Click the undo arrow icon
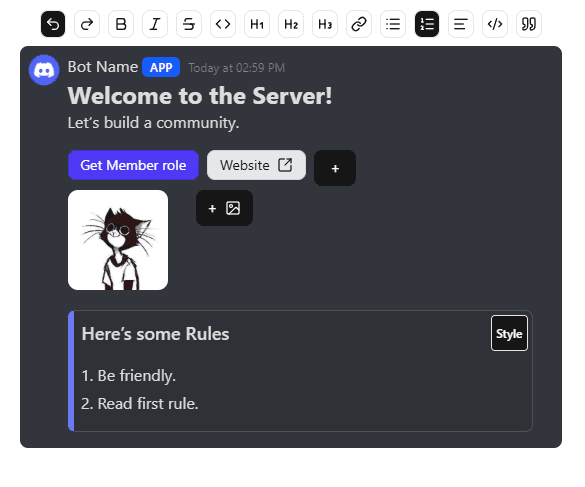Viewport: 585px width, 487px height. click(x=53, y=24)
